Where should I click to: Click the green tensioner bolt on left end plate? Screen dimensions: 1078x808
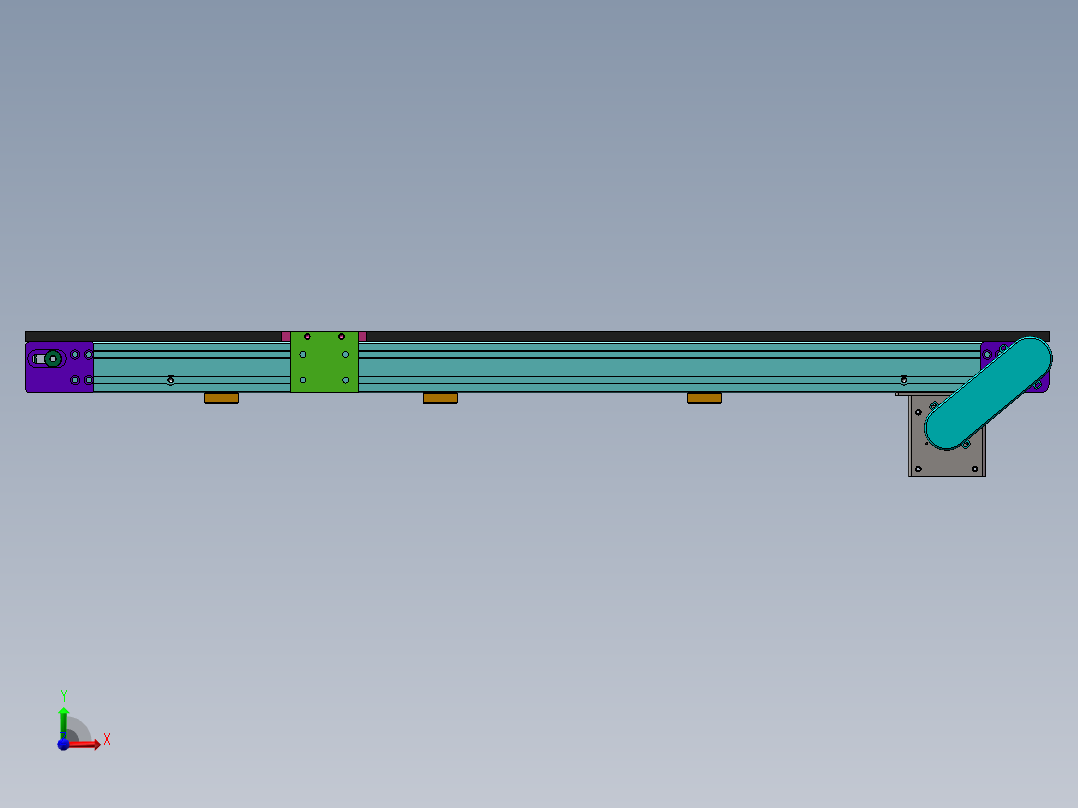(53, 358)
